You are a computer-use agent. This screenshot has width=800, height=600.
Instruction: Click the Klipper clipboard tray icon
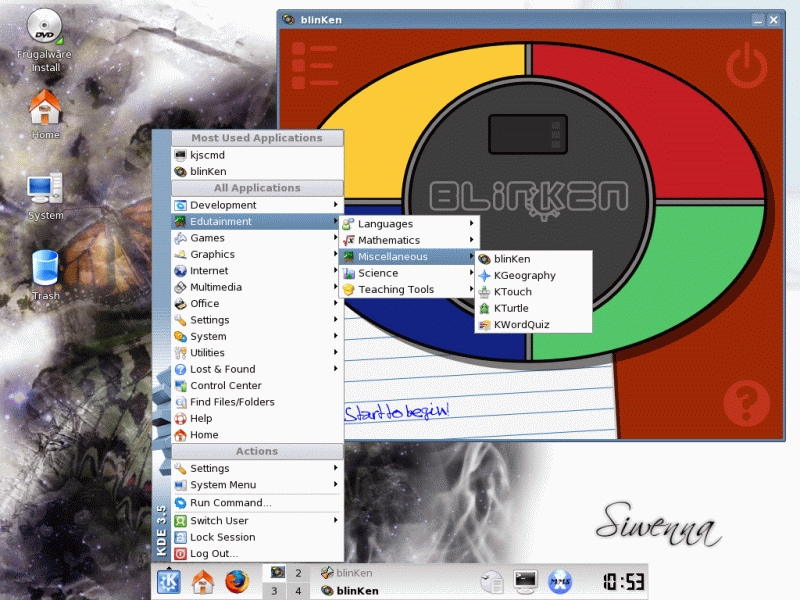pyautogui.click(x=492, y=582)
